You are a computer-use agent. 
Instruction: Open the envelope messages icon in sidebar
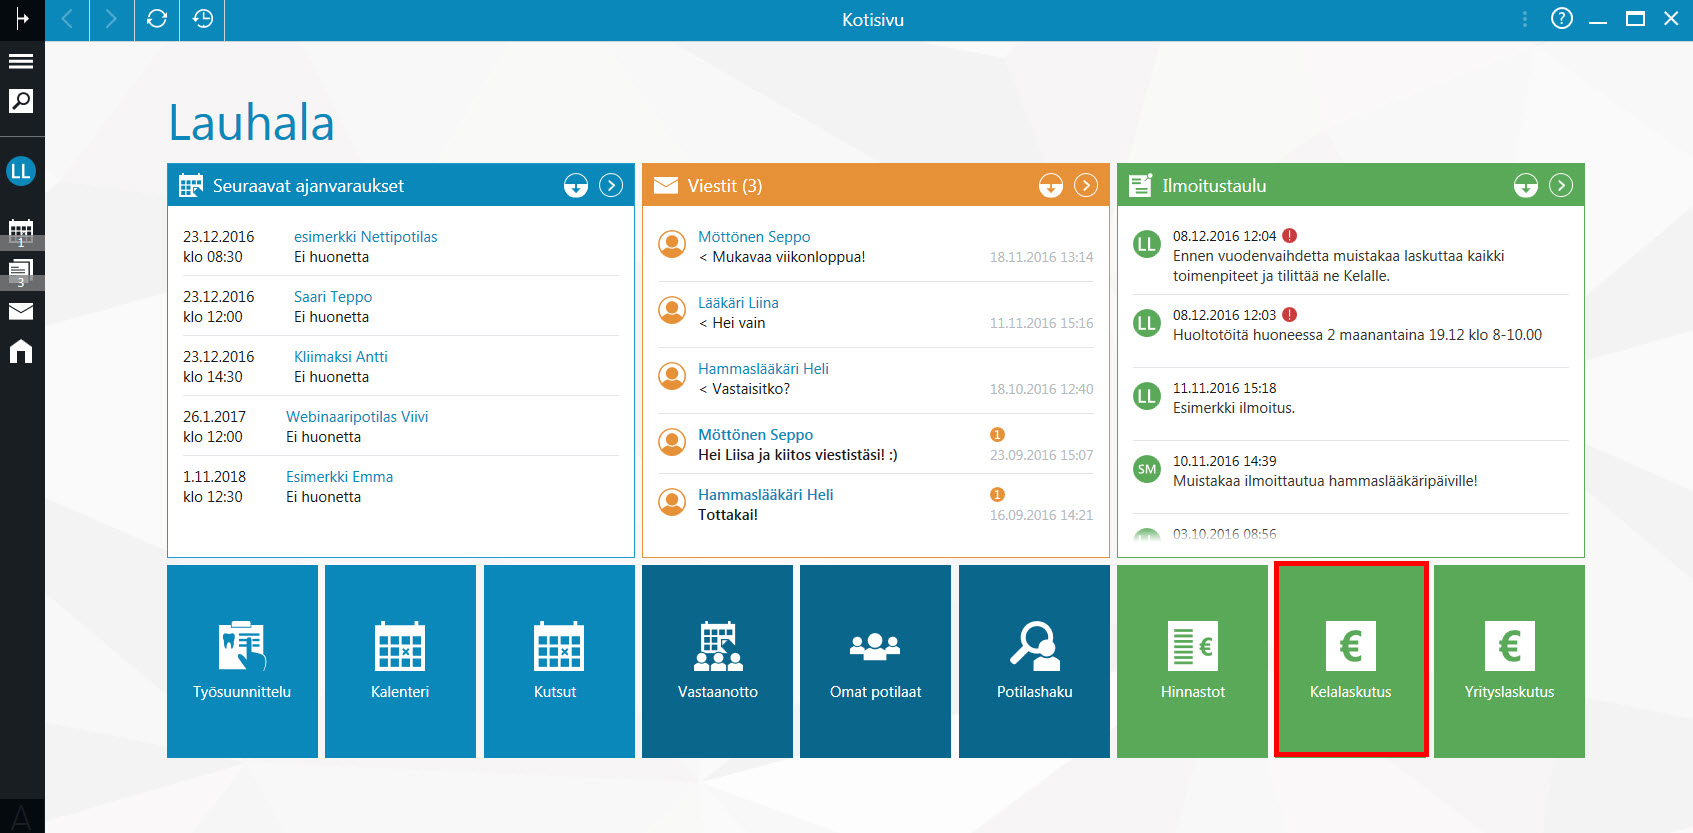[21, 311]
